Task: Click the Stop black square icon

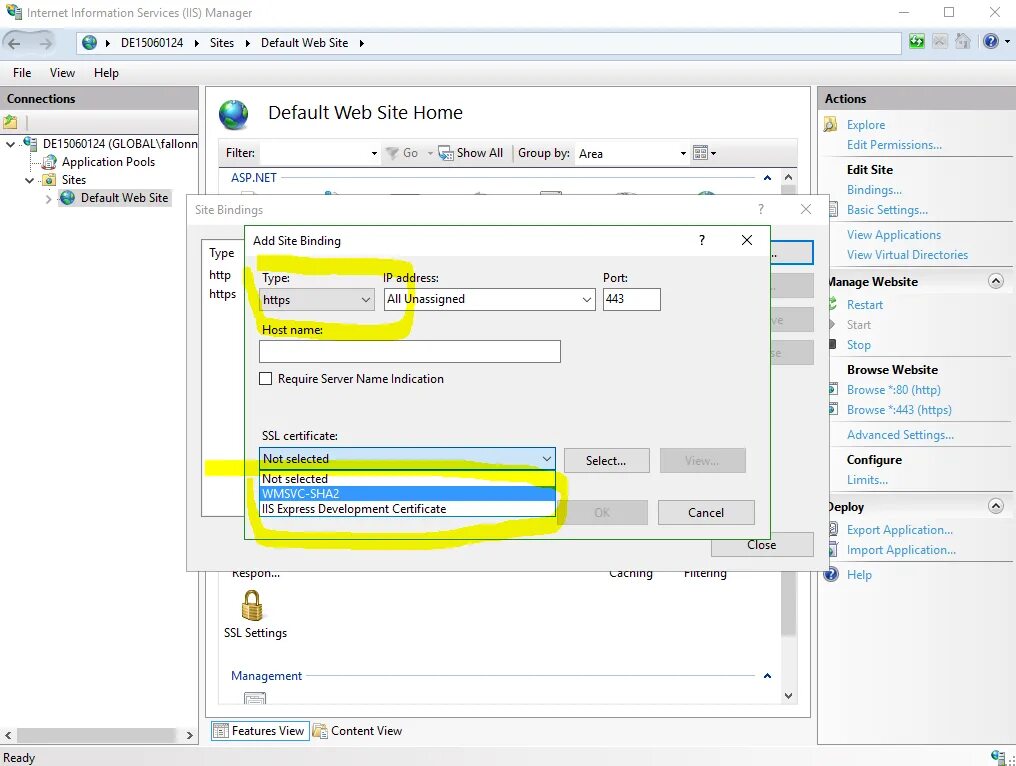Action: coord(833,344)
